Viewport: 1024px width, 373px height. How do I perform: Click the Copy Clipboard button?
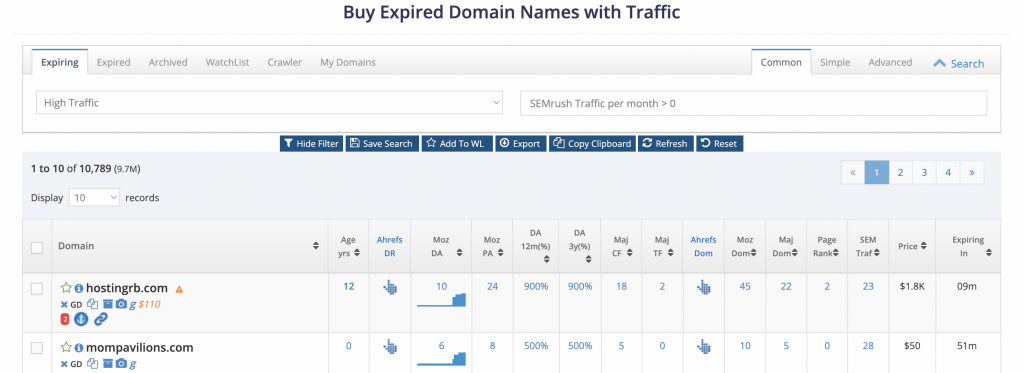click(592, 144)
